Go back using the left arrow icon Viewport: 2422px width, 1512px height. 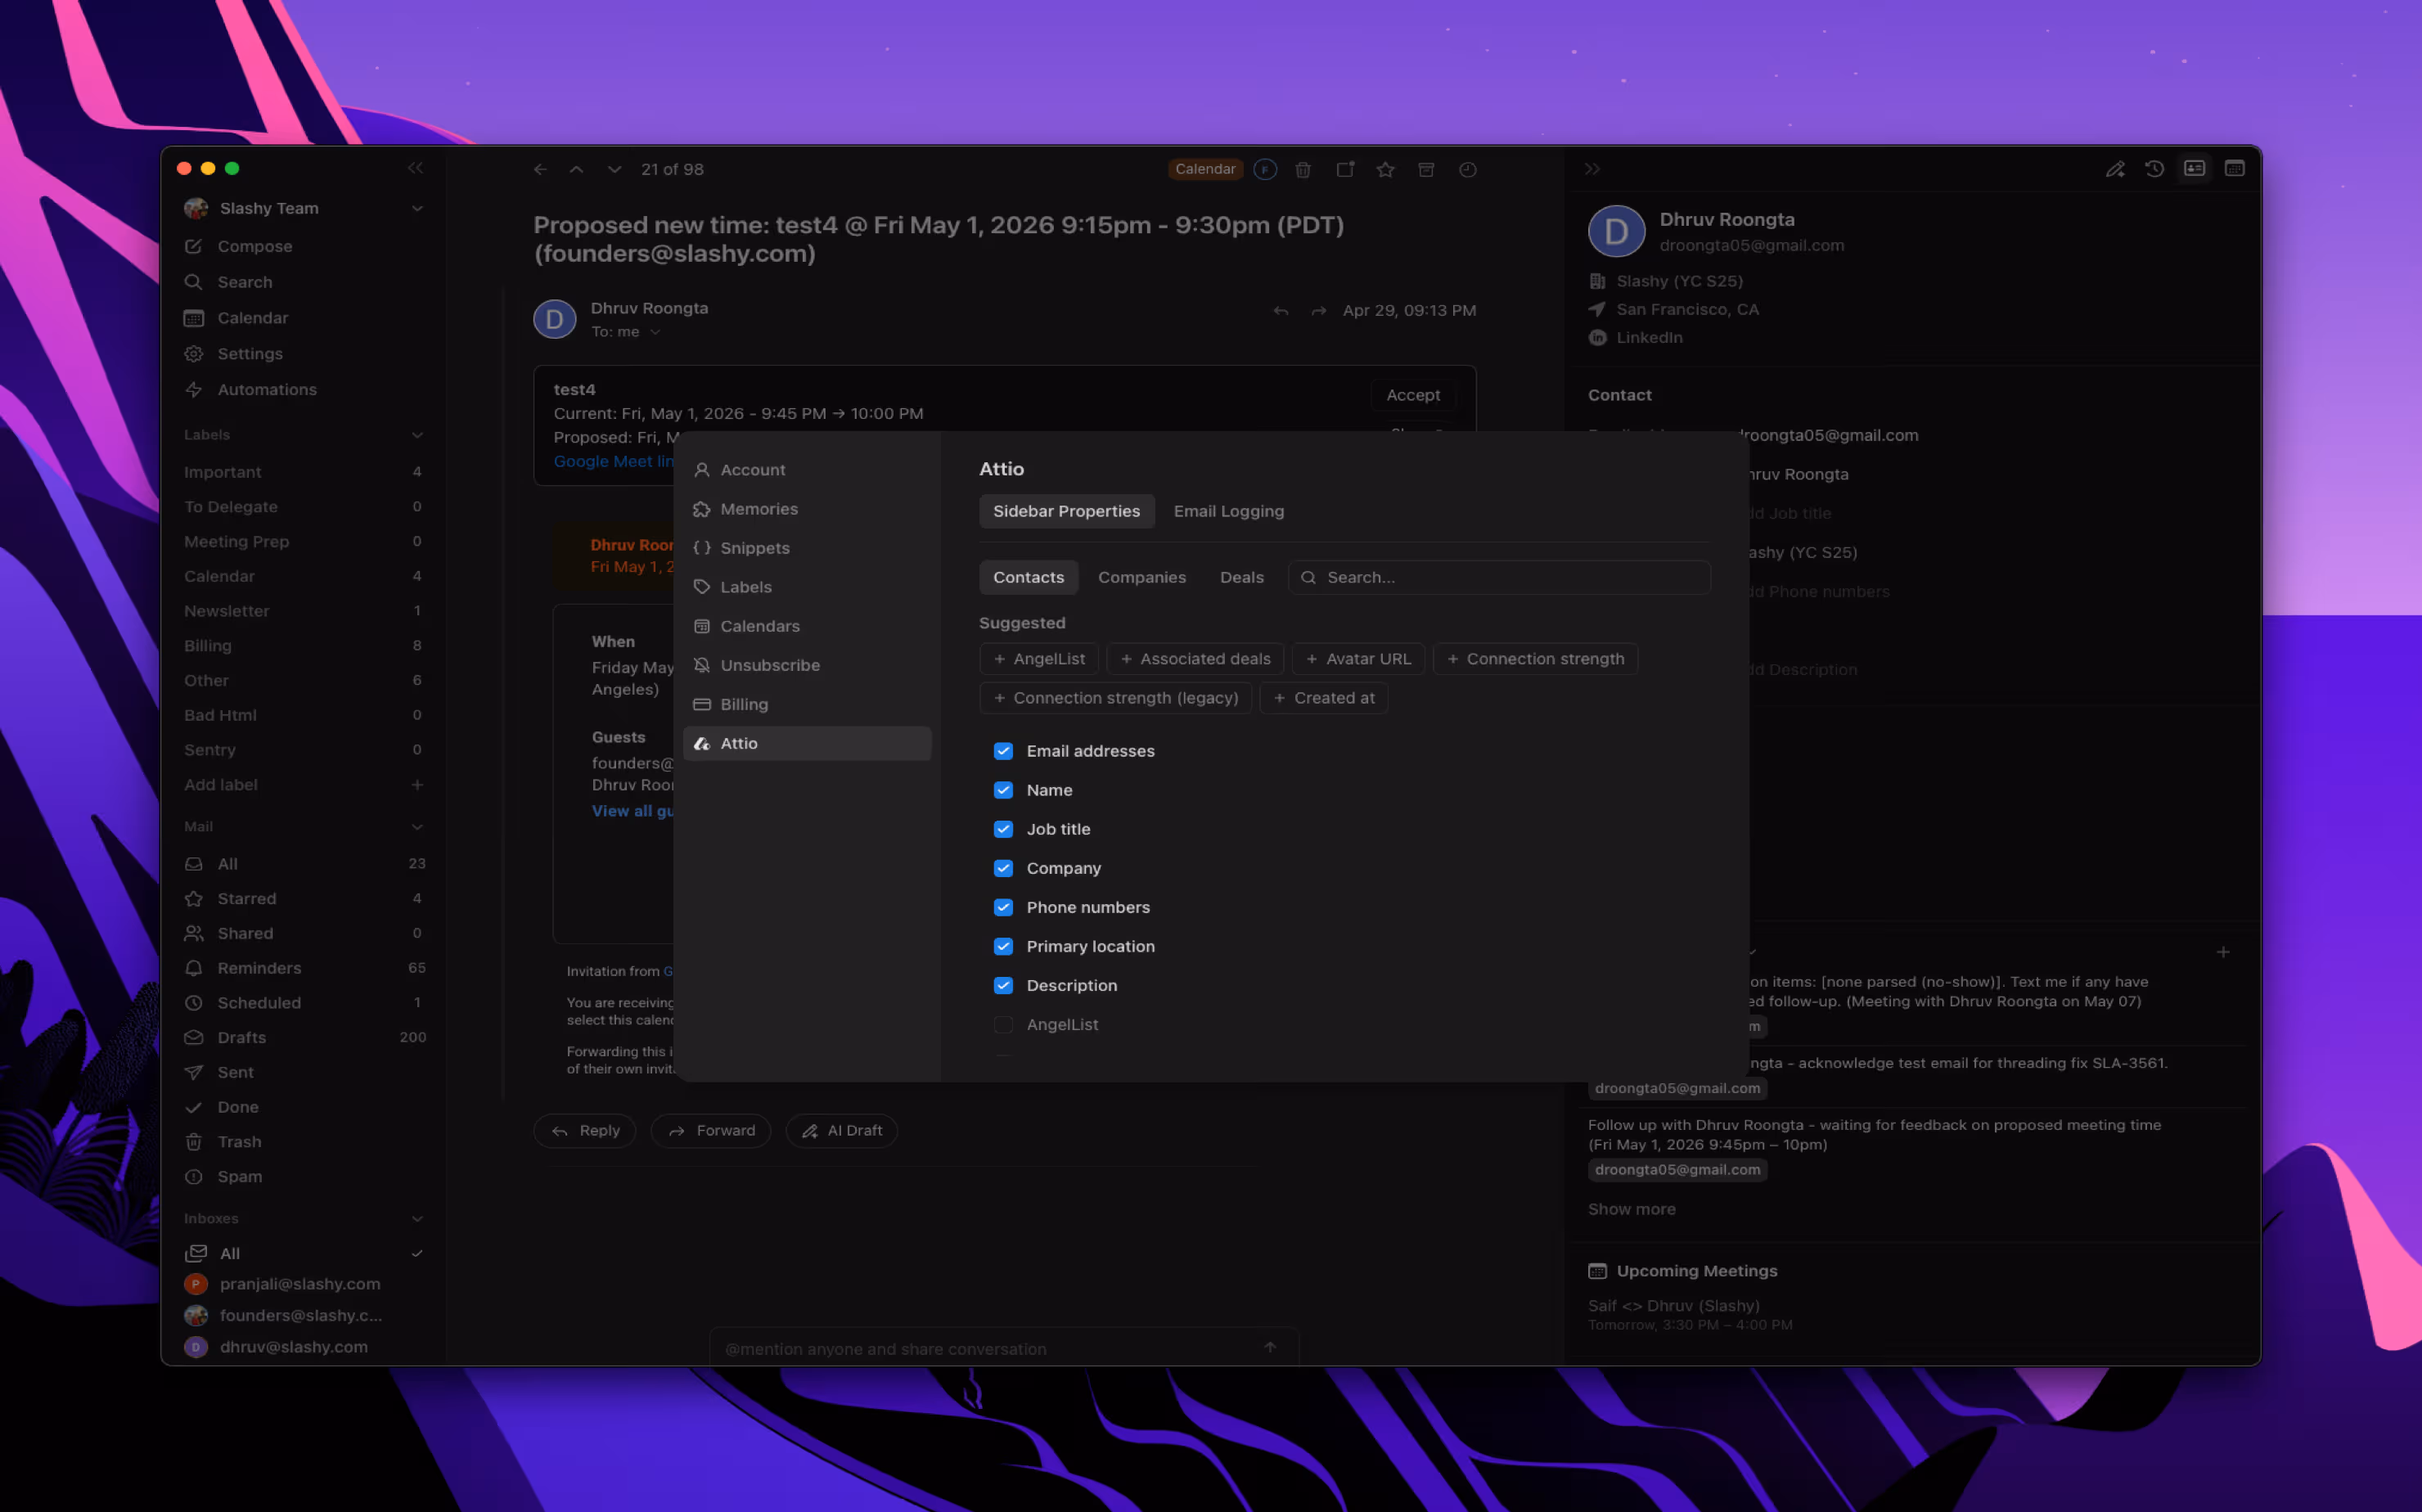point(540,169)
